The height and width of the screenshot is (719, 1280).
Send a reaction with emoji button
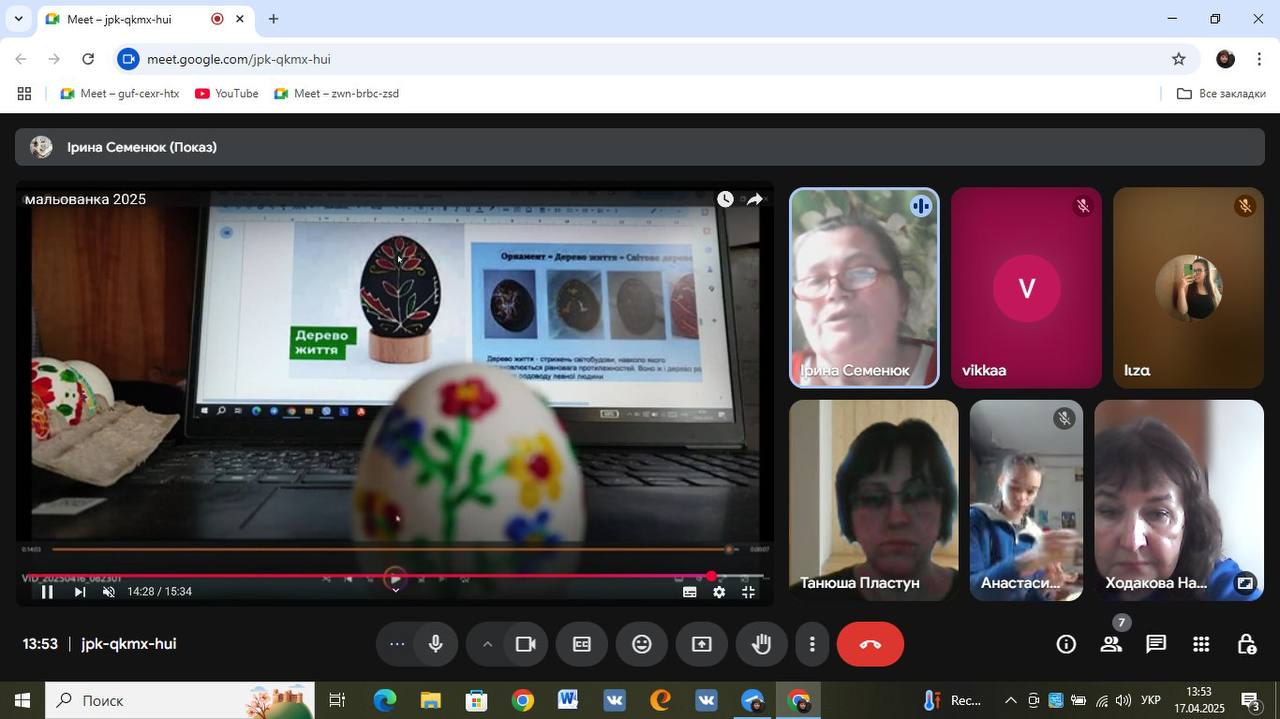[642, 645]
